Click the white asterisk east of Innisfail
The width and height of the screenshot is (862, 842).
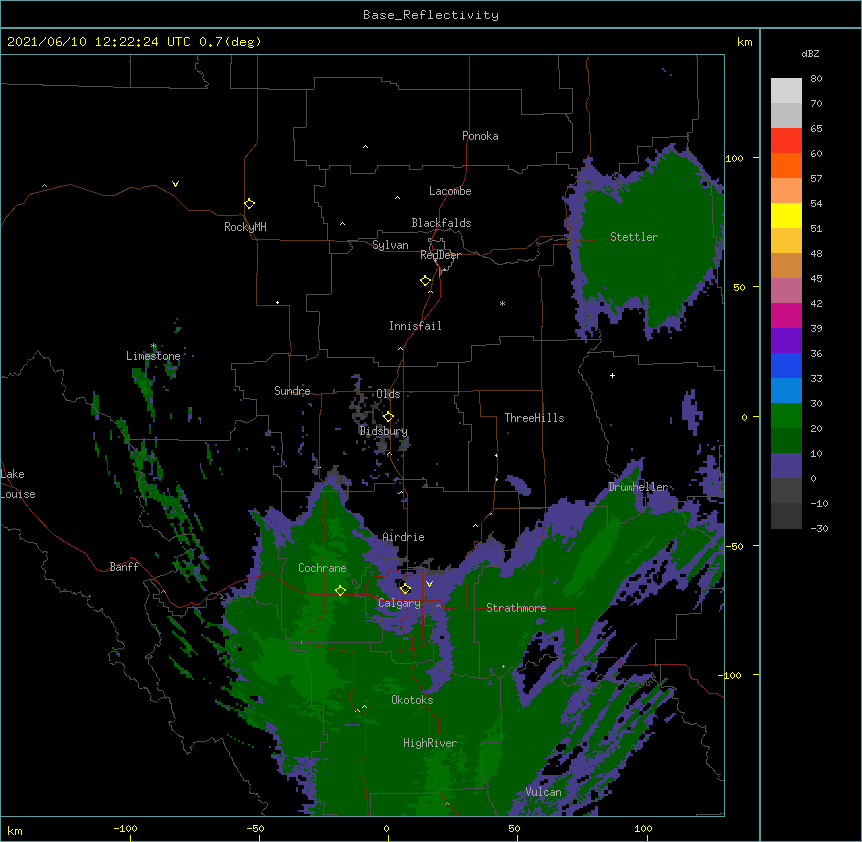[x=502, y=303]
